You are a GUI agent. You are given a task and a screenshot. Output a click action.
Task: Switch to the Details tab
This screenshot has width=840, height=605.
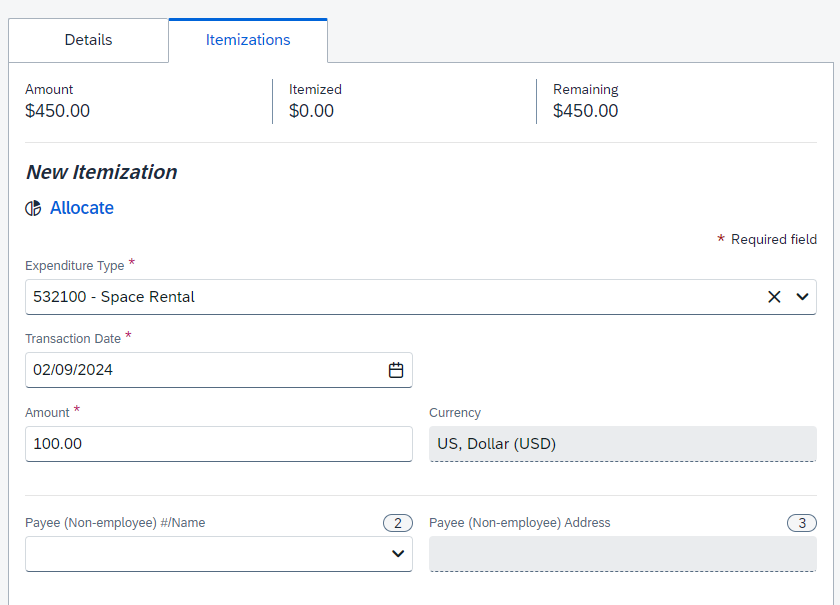point(88,40)
